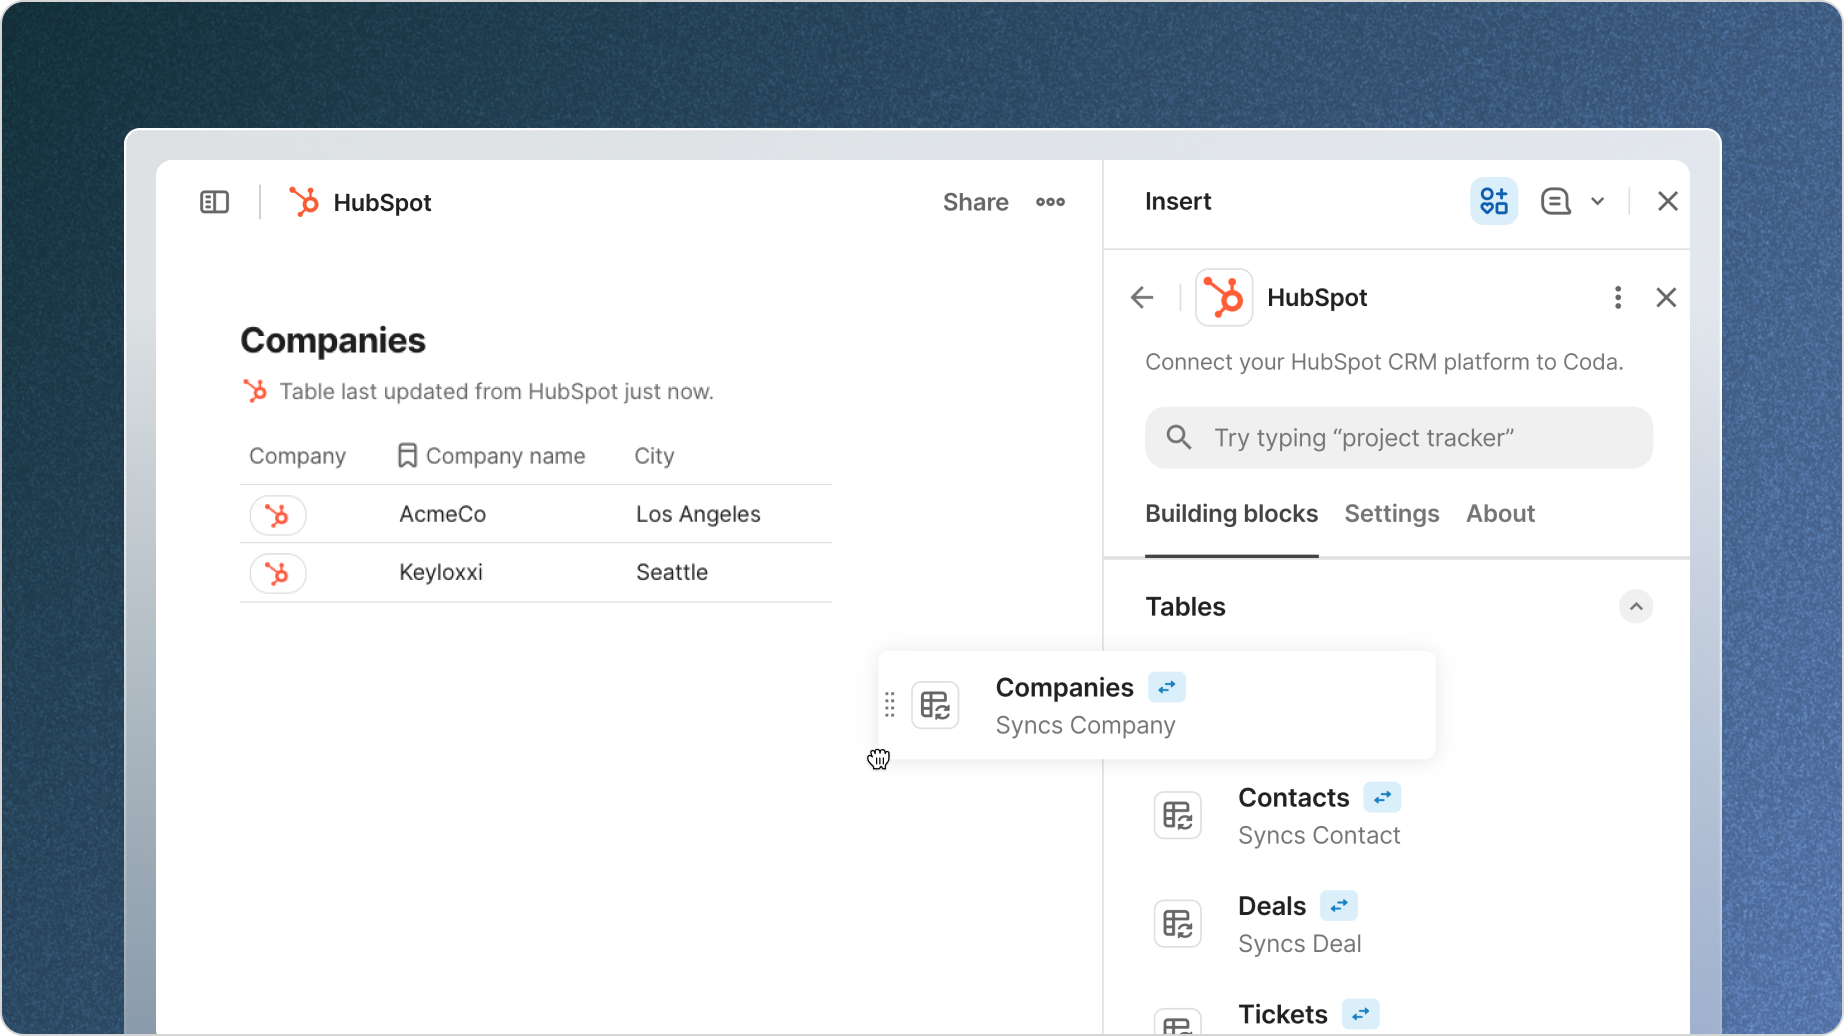
Task: Open the three-dot menu beside HubSpot
Action: click(x=1618, y=297)
